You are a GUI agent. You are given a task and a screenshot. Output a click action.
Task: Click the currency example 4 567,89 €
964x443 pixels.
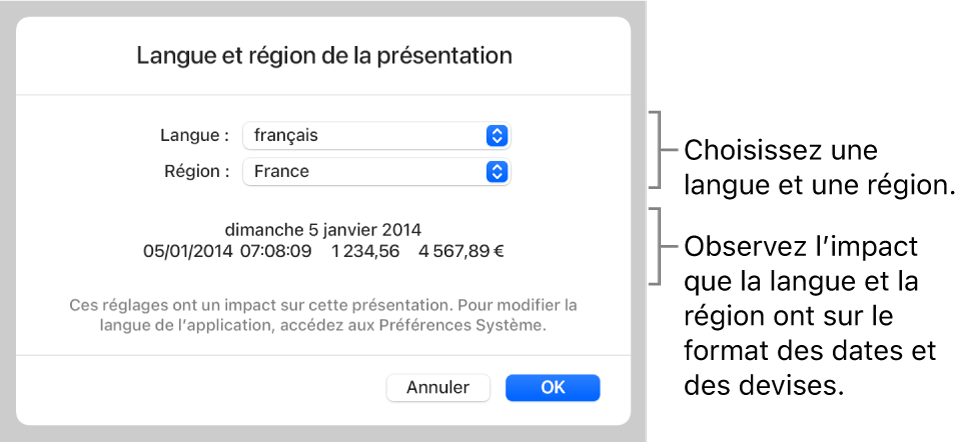(462, 251)
